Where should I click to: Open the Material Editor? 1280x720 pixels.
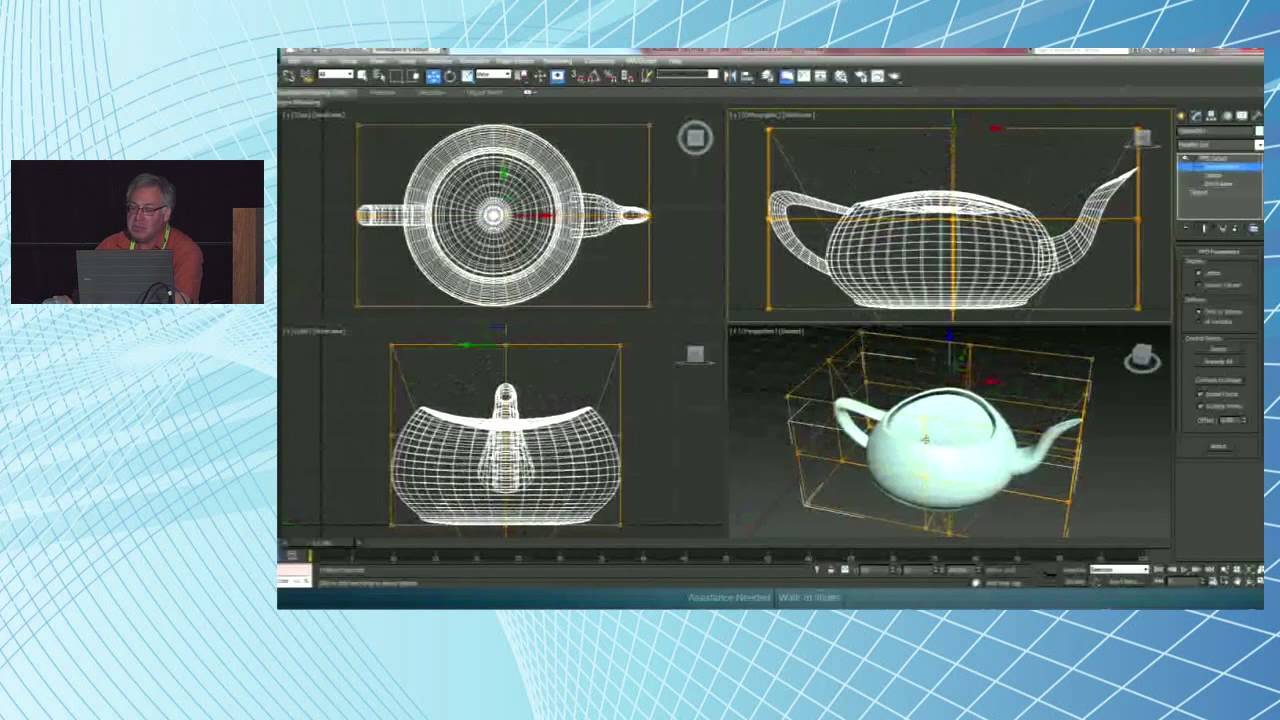point(840,76)
